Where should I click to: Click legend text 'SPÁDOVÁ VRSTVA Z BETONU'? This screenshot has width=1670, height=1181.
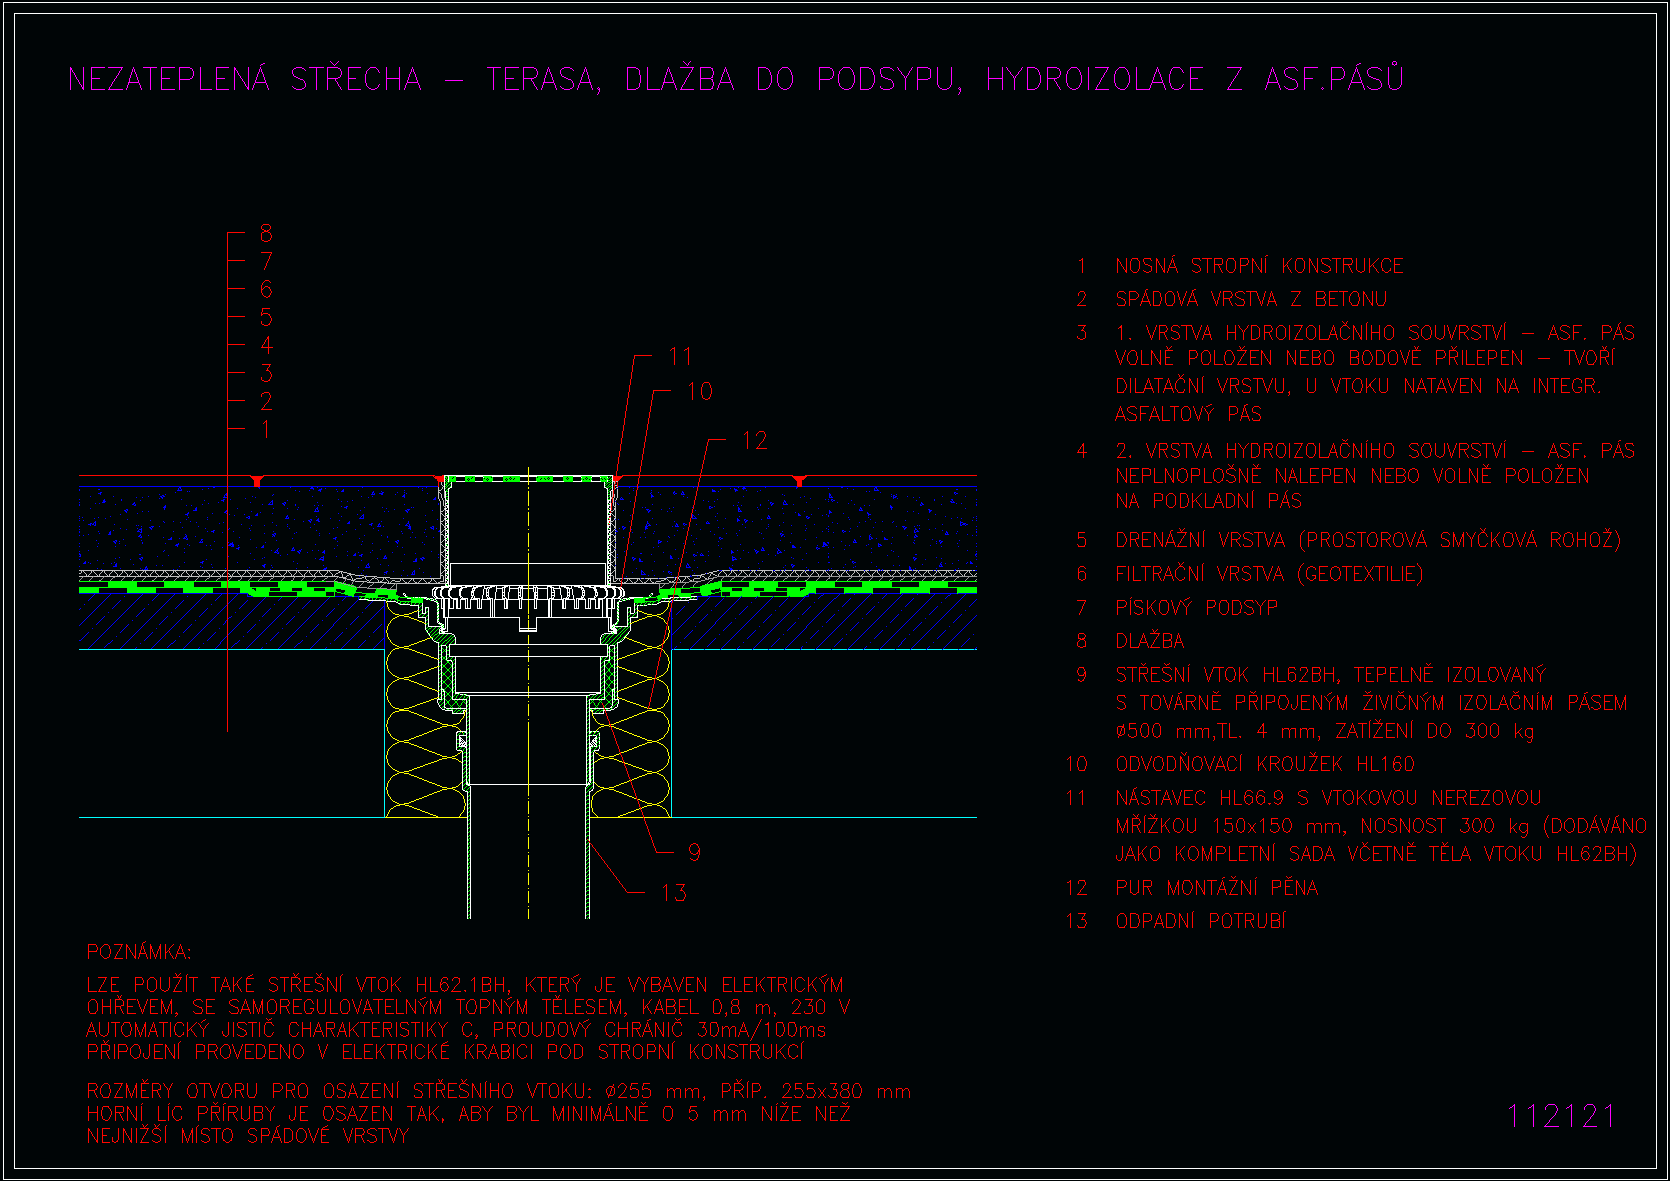point(1251,299)
